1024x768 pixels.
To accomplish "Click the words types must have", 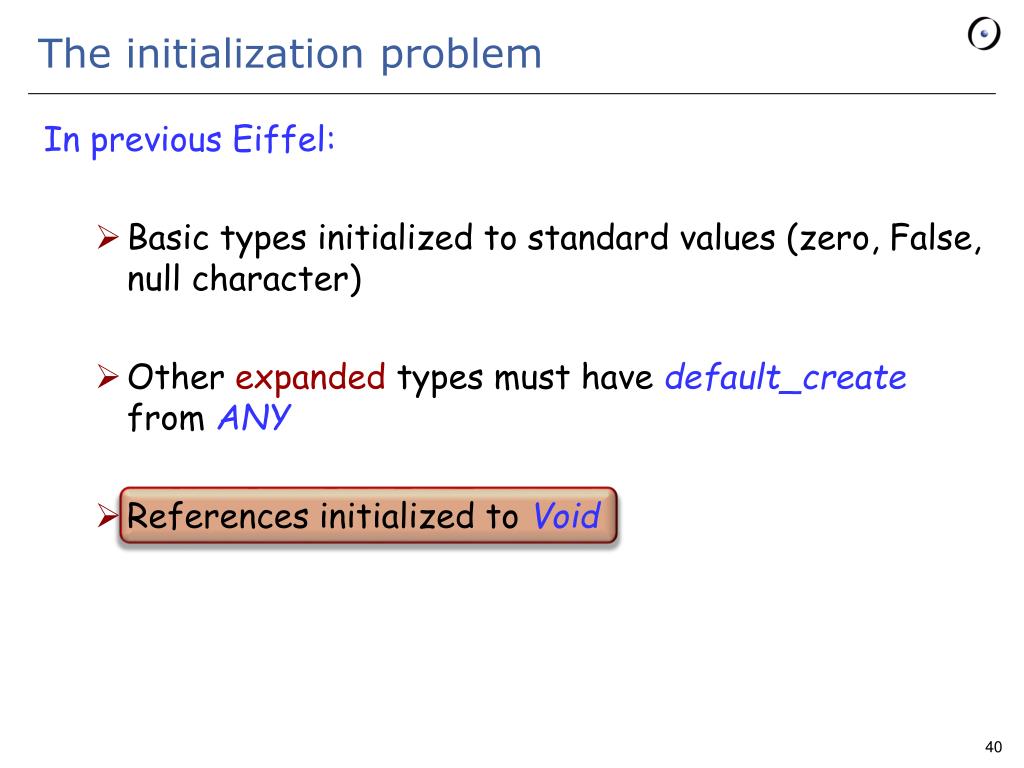I will [x=525, y=378].
